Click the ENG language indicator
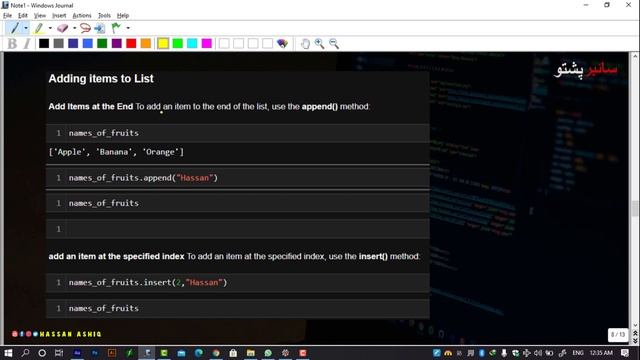640x360 pixels. point(578,353)
